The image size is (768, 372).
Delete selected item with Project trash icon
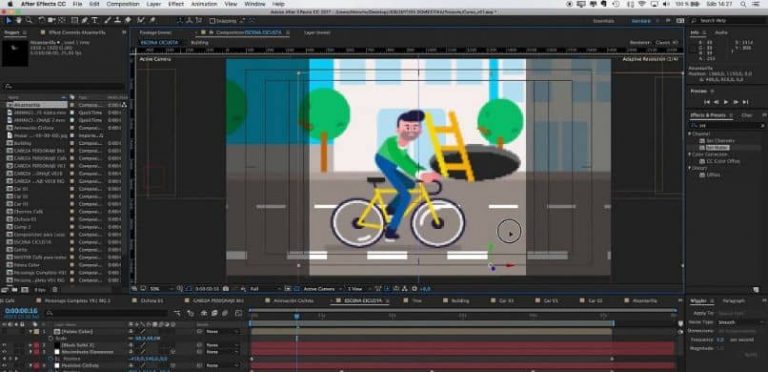(55, 290)
